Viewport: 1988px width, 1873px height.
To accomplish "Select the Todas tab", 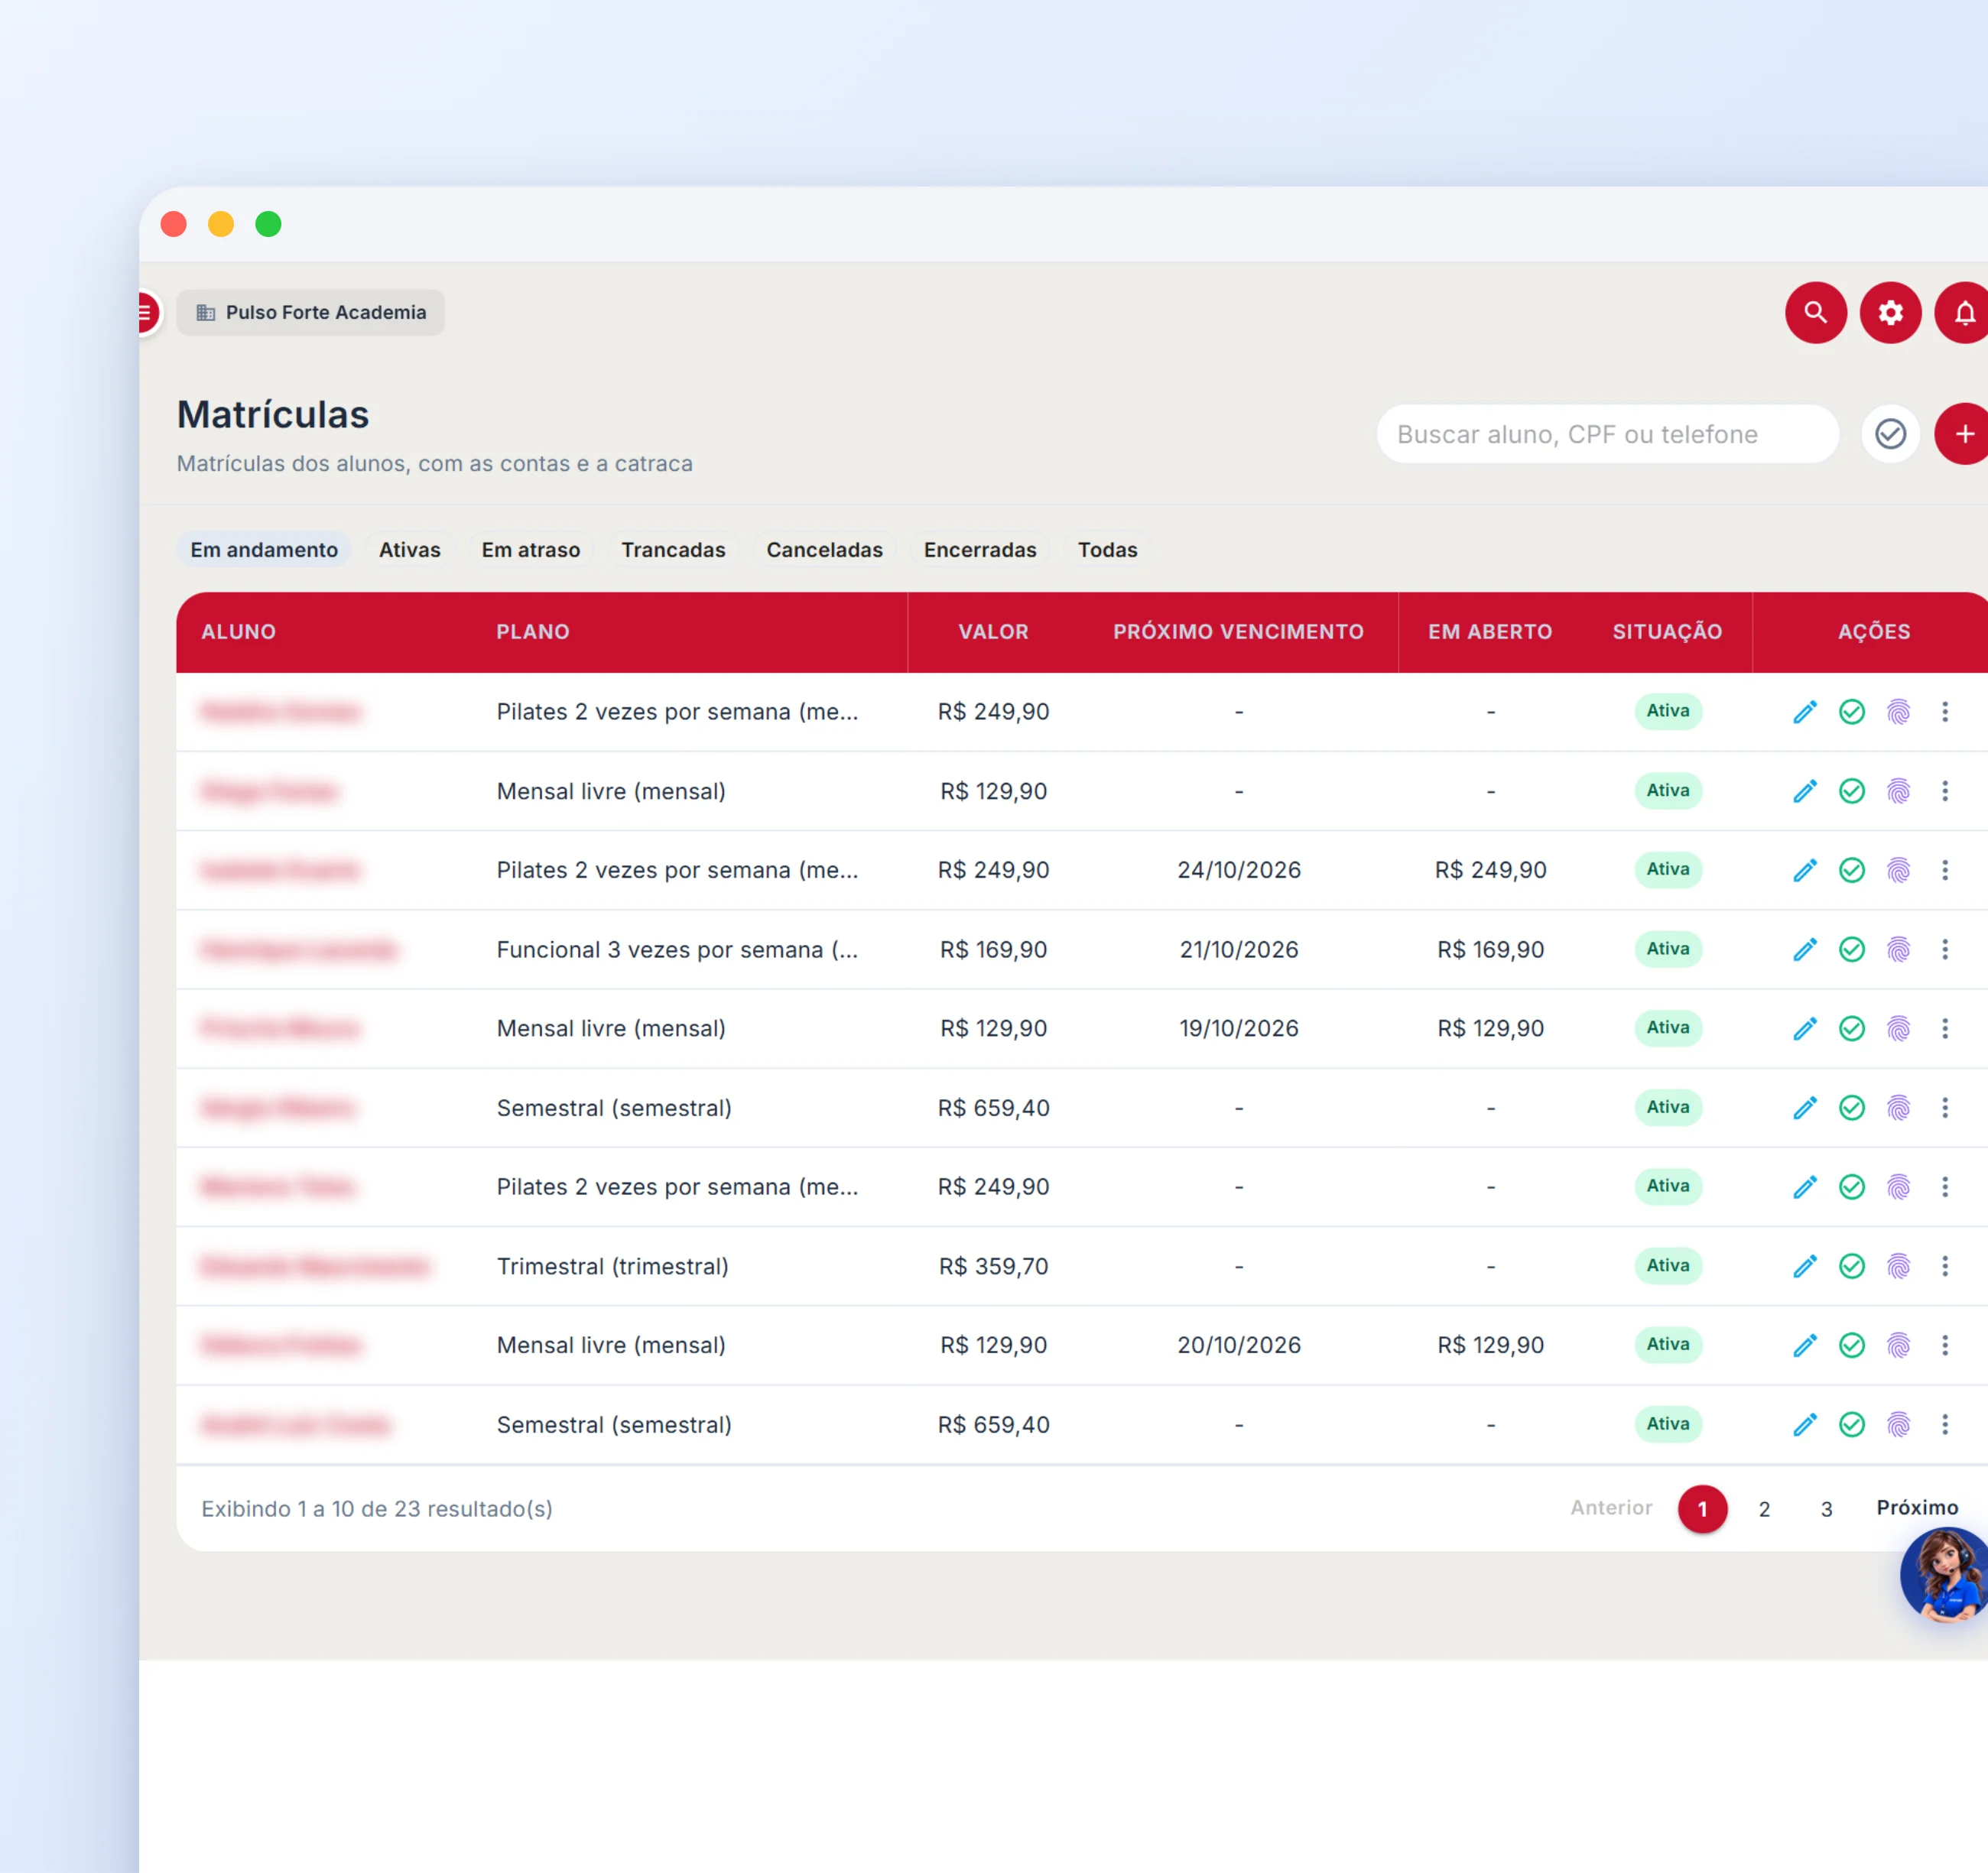I will click(1107, 550).
